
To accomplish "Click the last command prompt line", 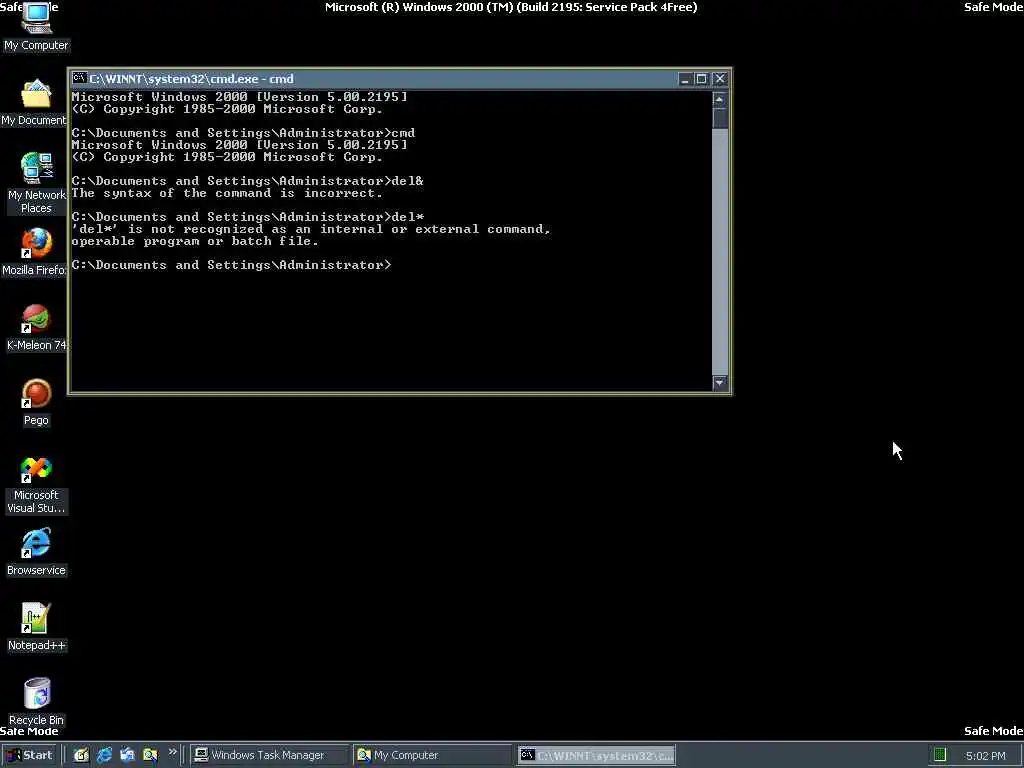I will (231, 265).
